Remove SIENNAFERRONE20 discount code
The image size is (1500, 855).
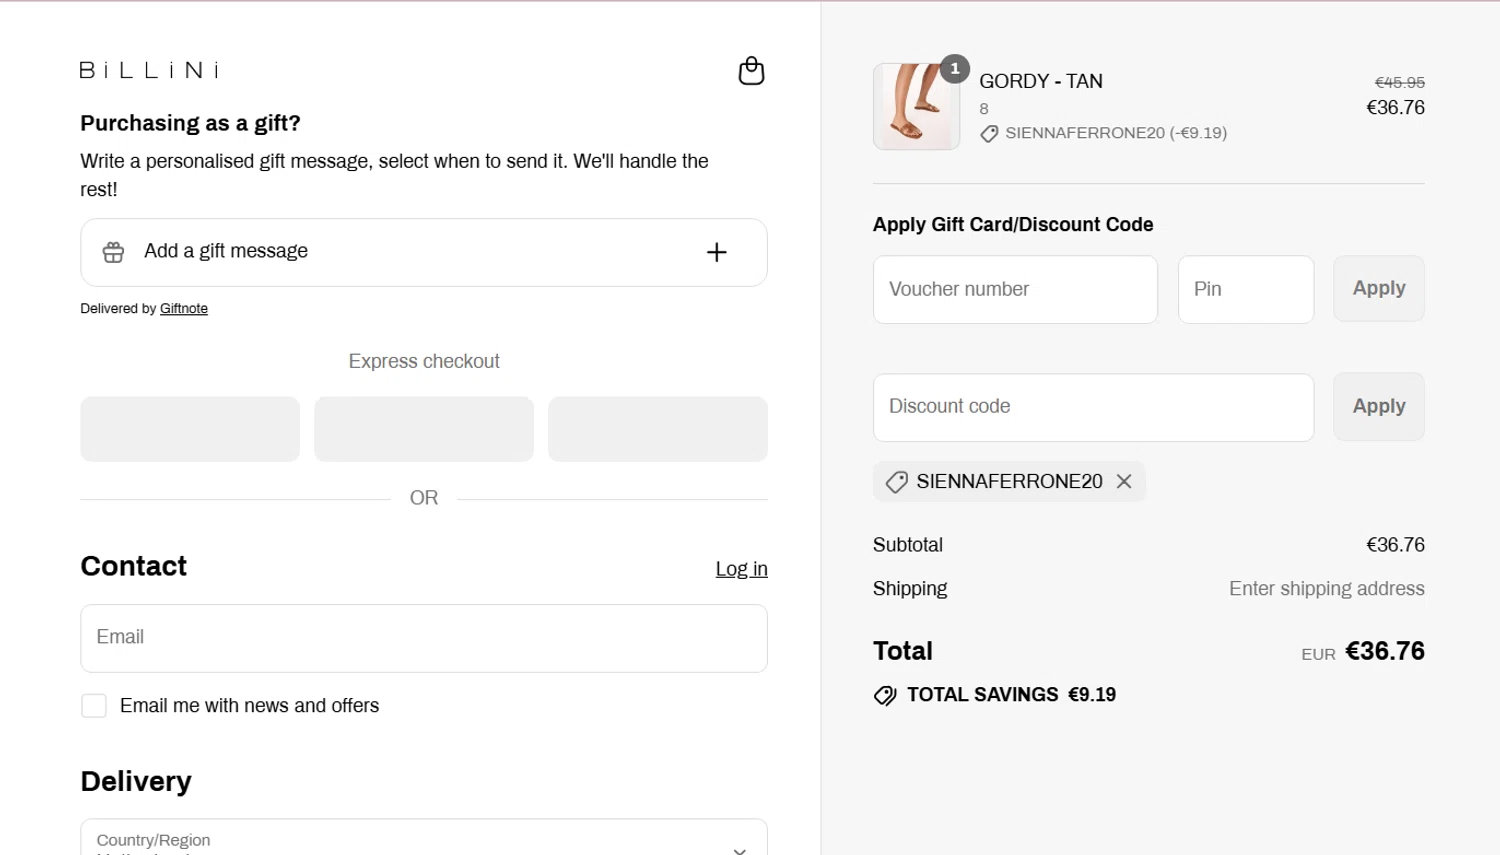coord(1124,481)
